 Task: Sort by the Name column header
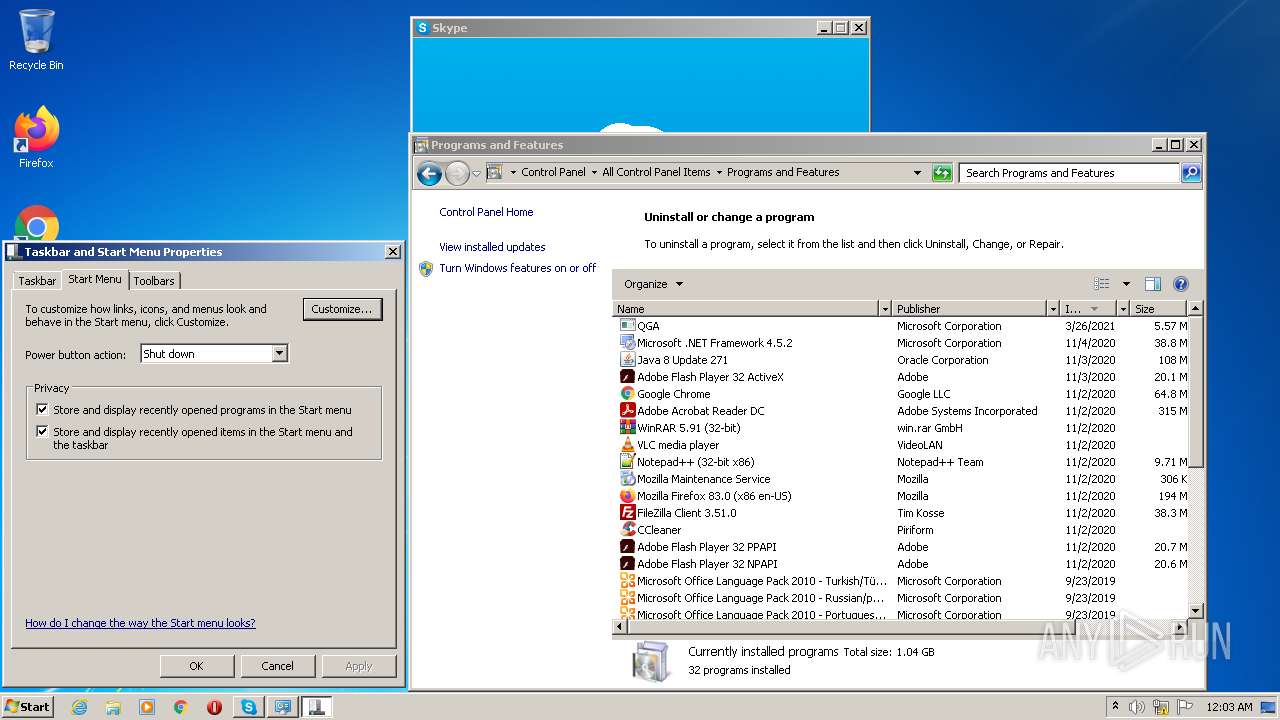coord(745,309)
